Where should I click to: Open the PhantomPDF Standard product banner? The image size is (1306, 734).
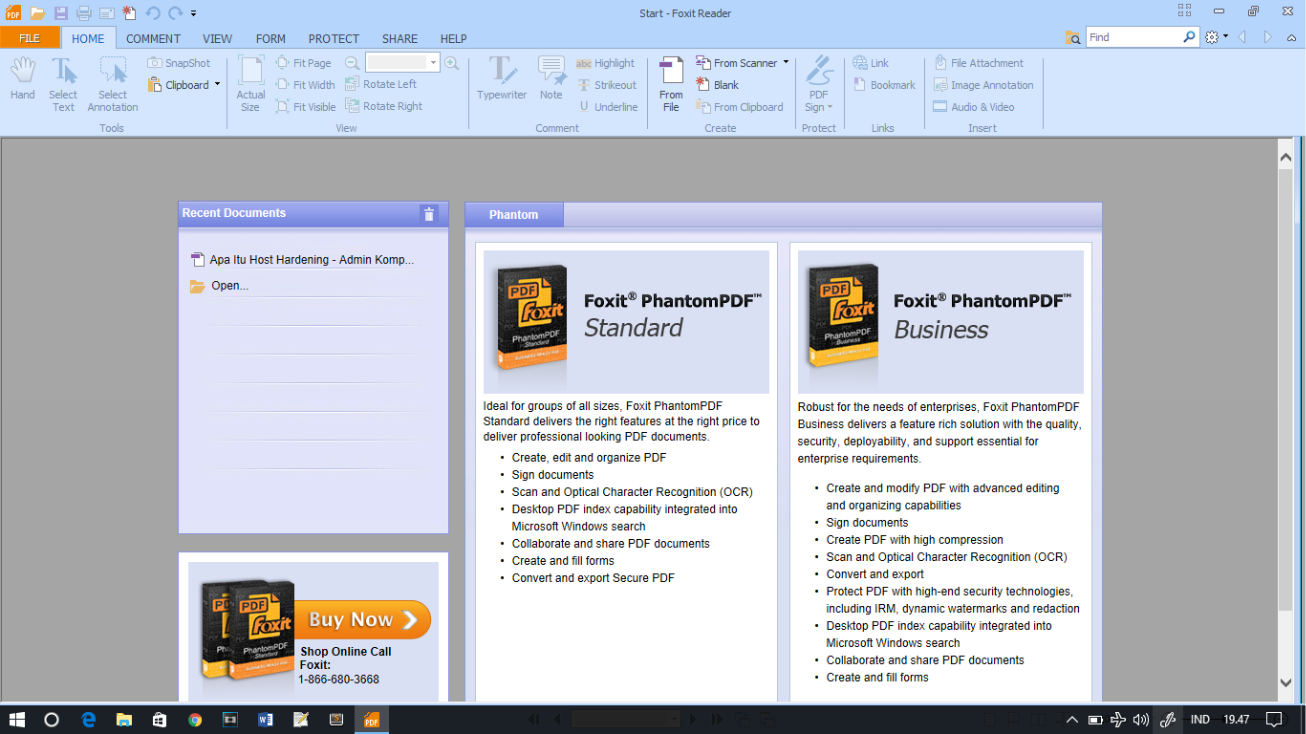[x=626, y=322]
